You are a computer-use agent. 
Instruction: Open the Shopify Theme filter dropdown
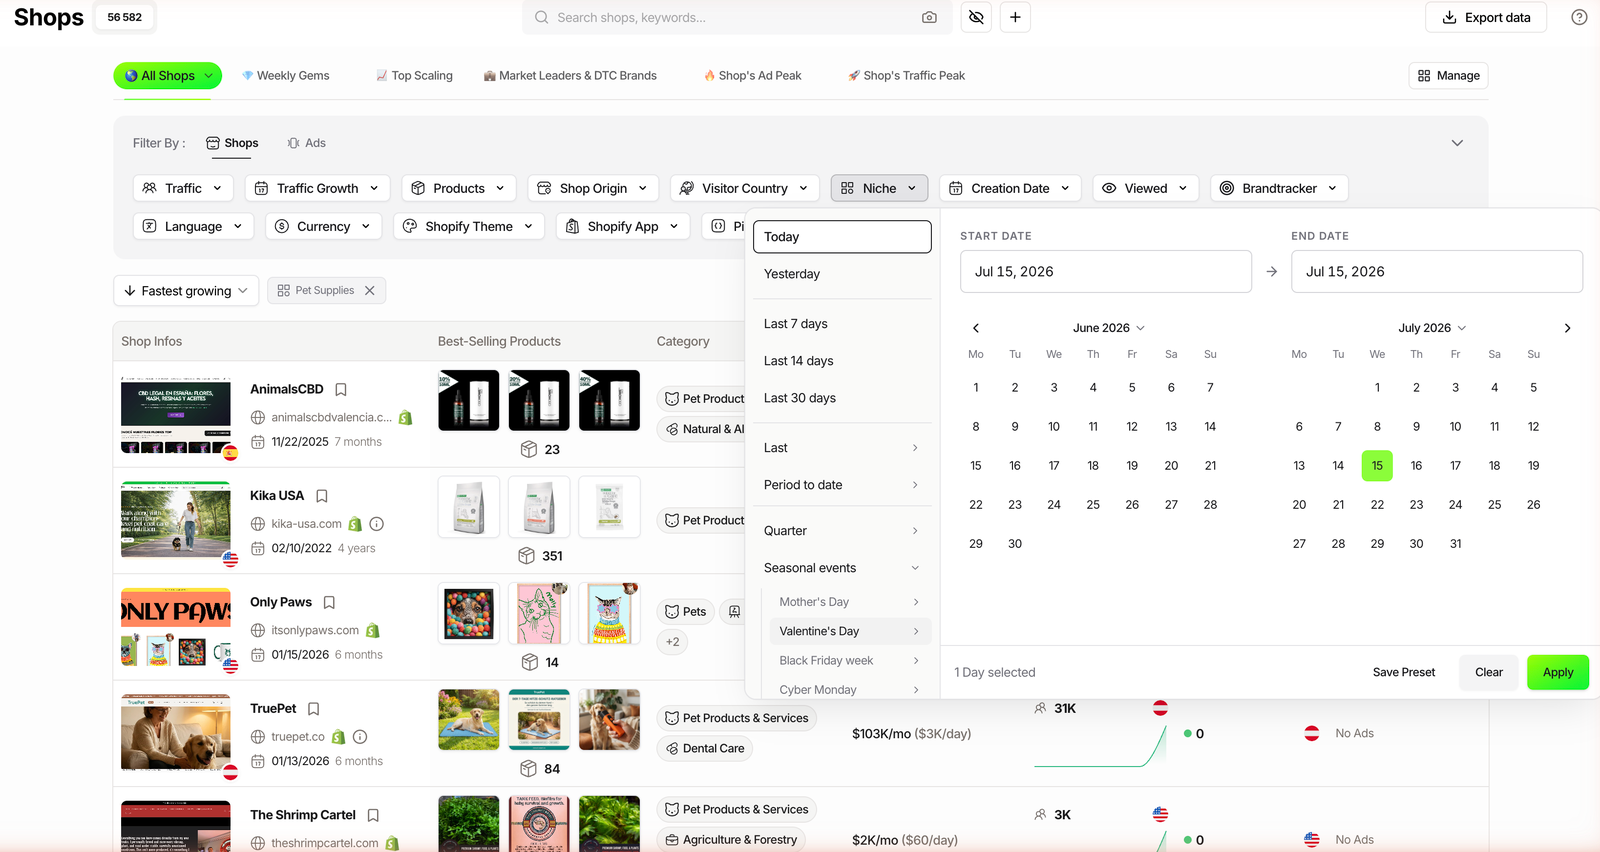pyautogui.click(x=469, y=227)
